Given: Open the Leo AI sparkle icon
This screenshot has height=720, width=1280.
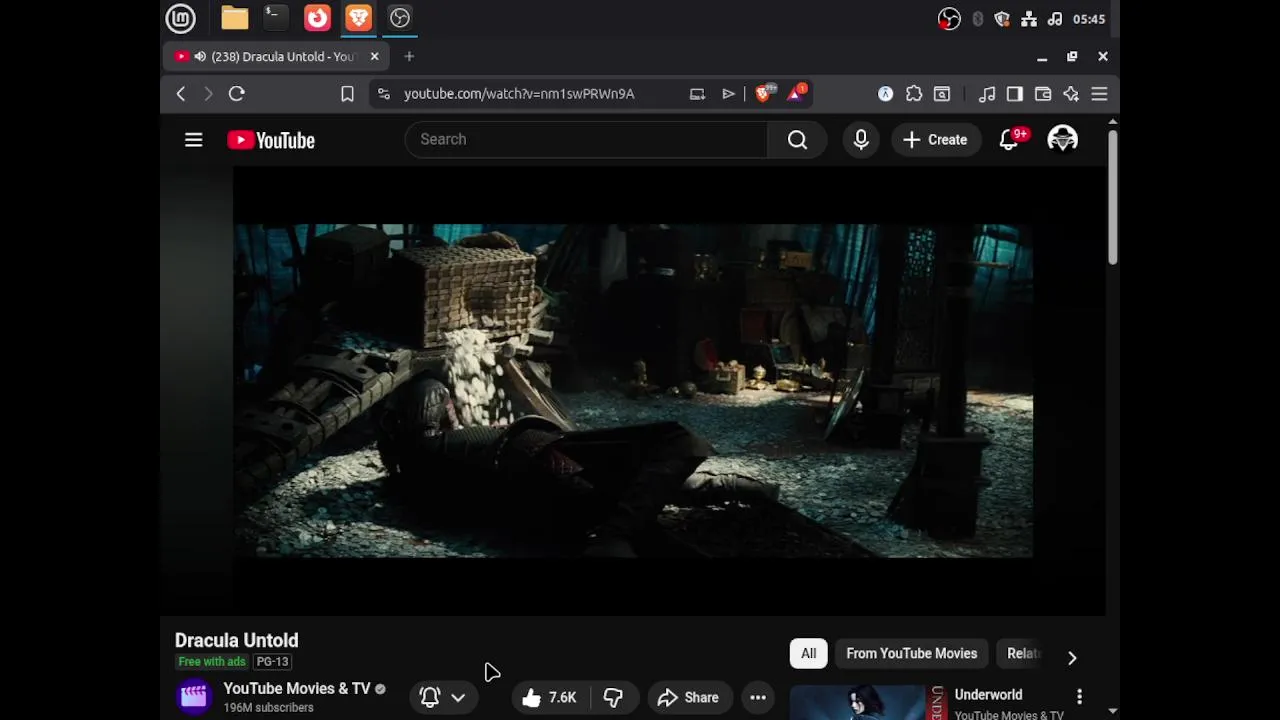Looking at the screenshot, I should tap(1071, 94).
